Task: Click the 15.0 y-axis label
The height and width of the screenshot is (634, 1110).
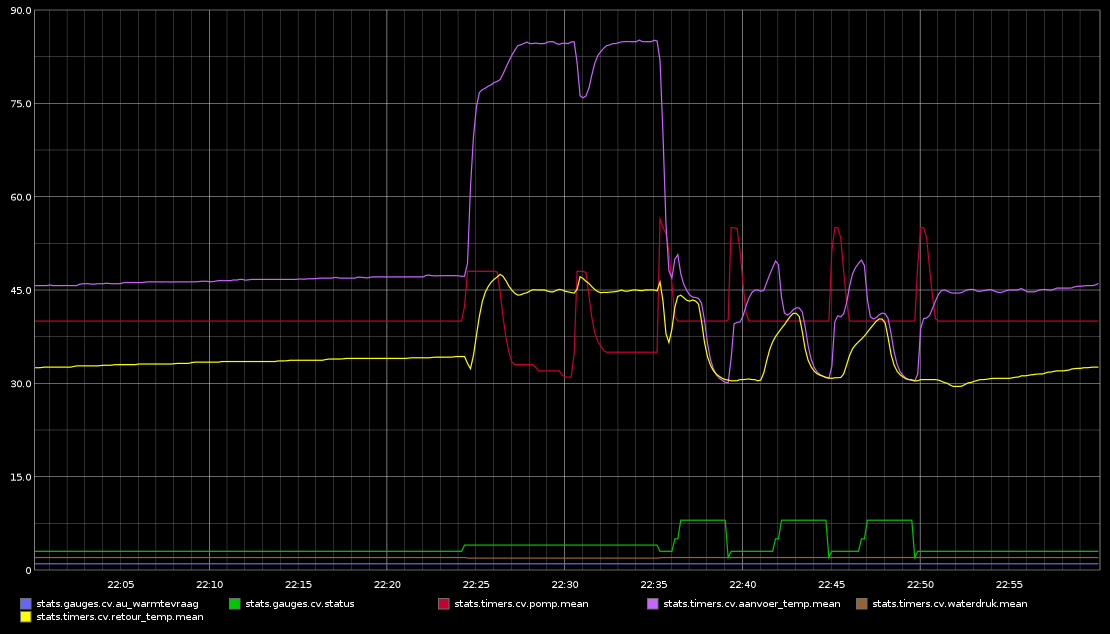Action: pyautogui.click(x=21, y=477)
